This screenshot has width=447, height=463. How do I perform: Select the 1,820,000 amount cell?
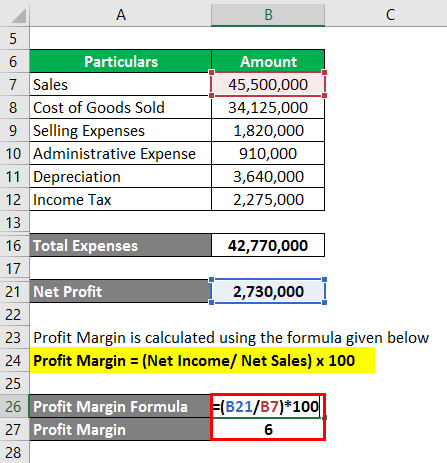click(x=268, y=130)
